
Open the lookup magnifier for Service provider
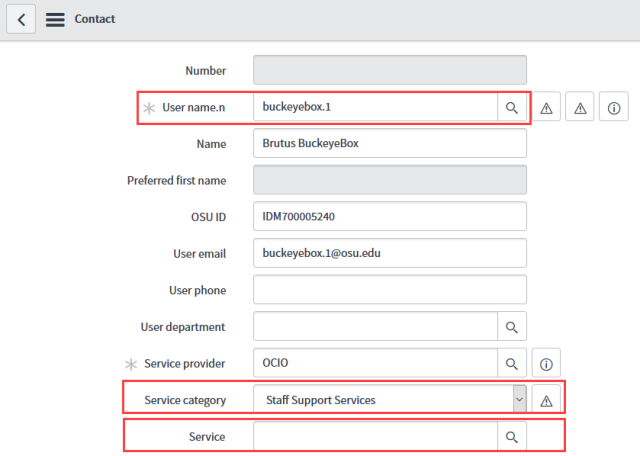coord(512,363)
